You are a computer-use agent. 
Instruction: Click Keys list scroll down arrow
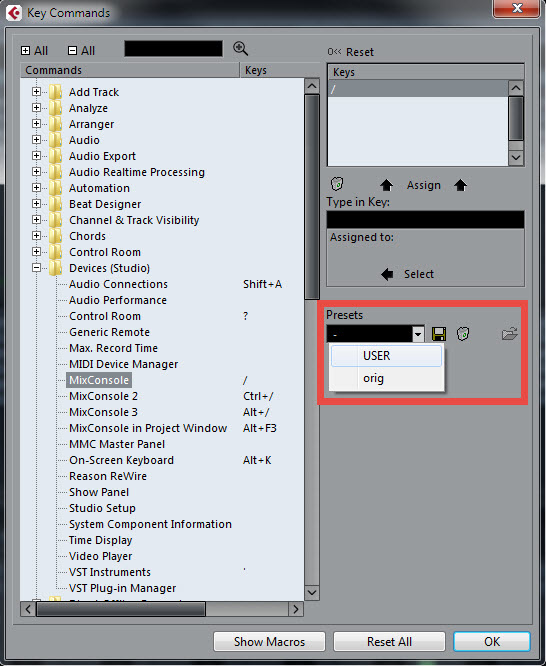tap(516, 158)
